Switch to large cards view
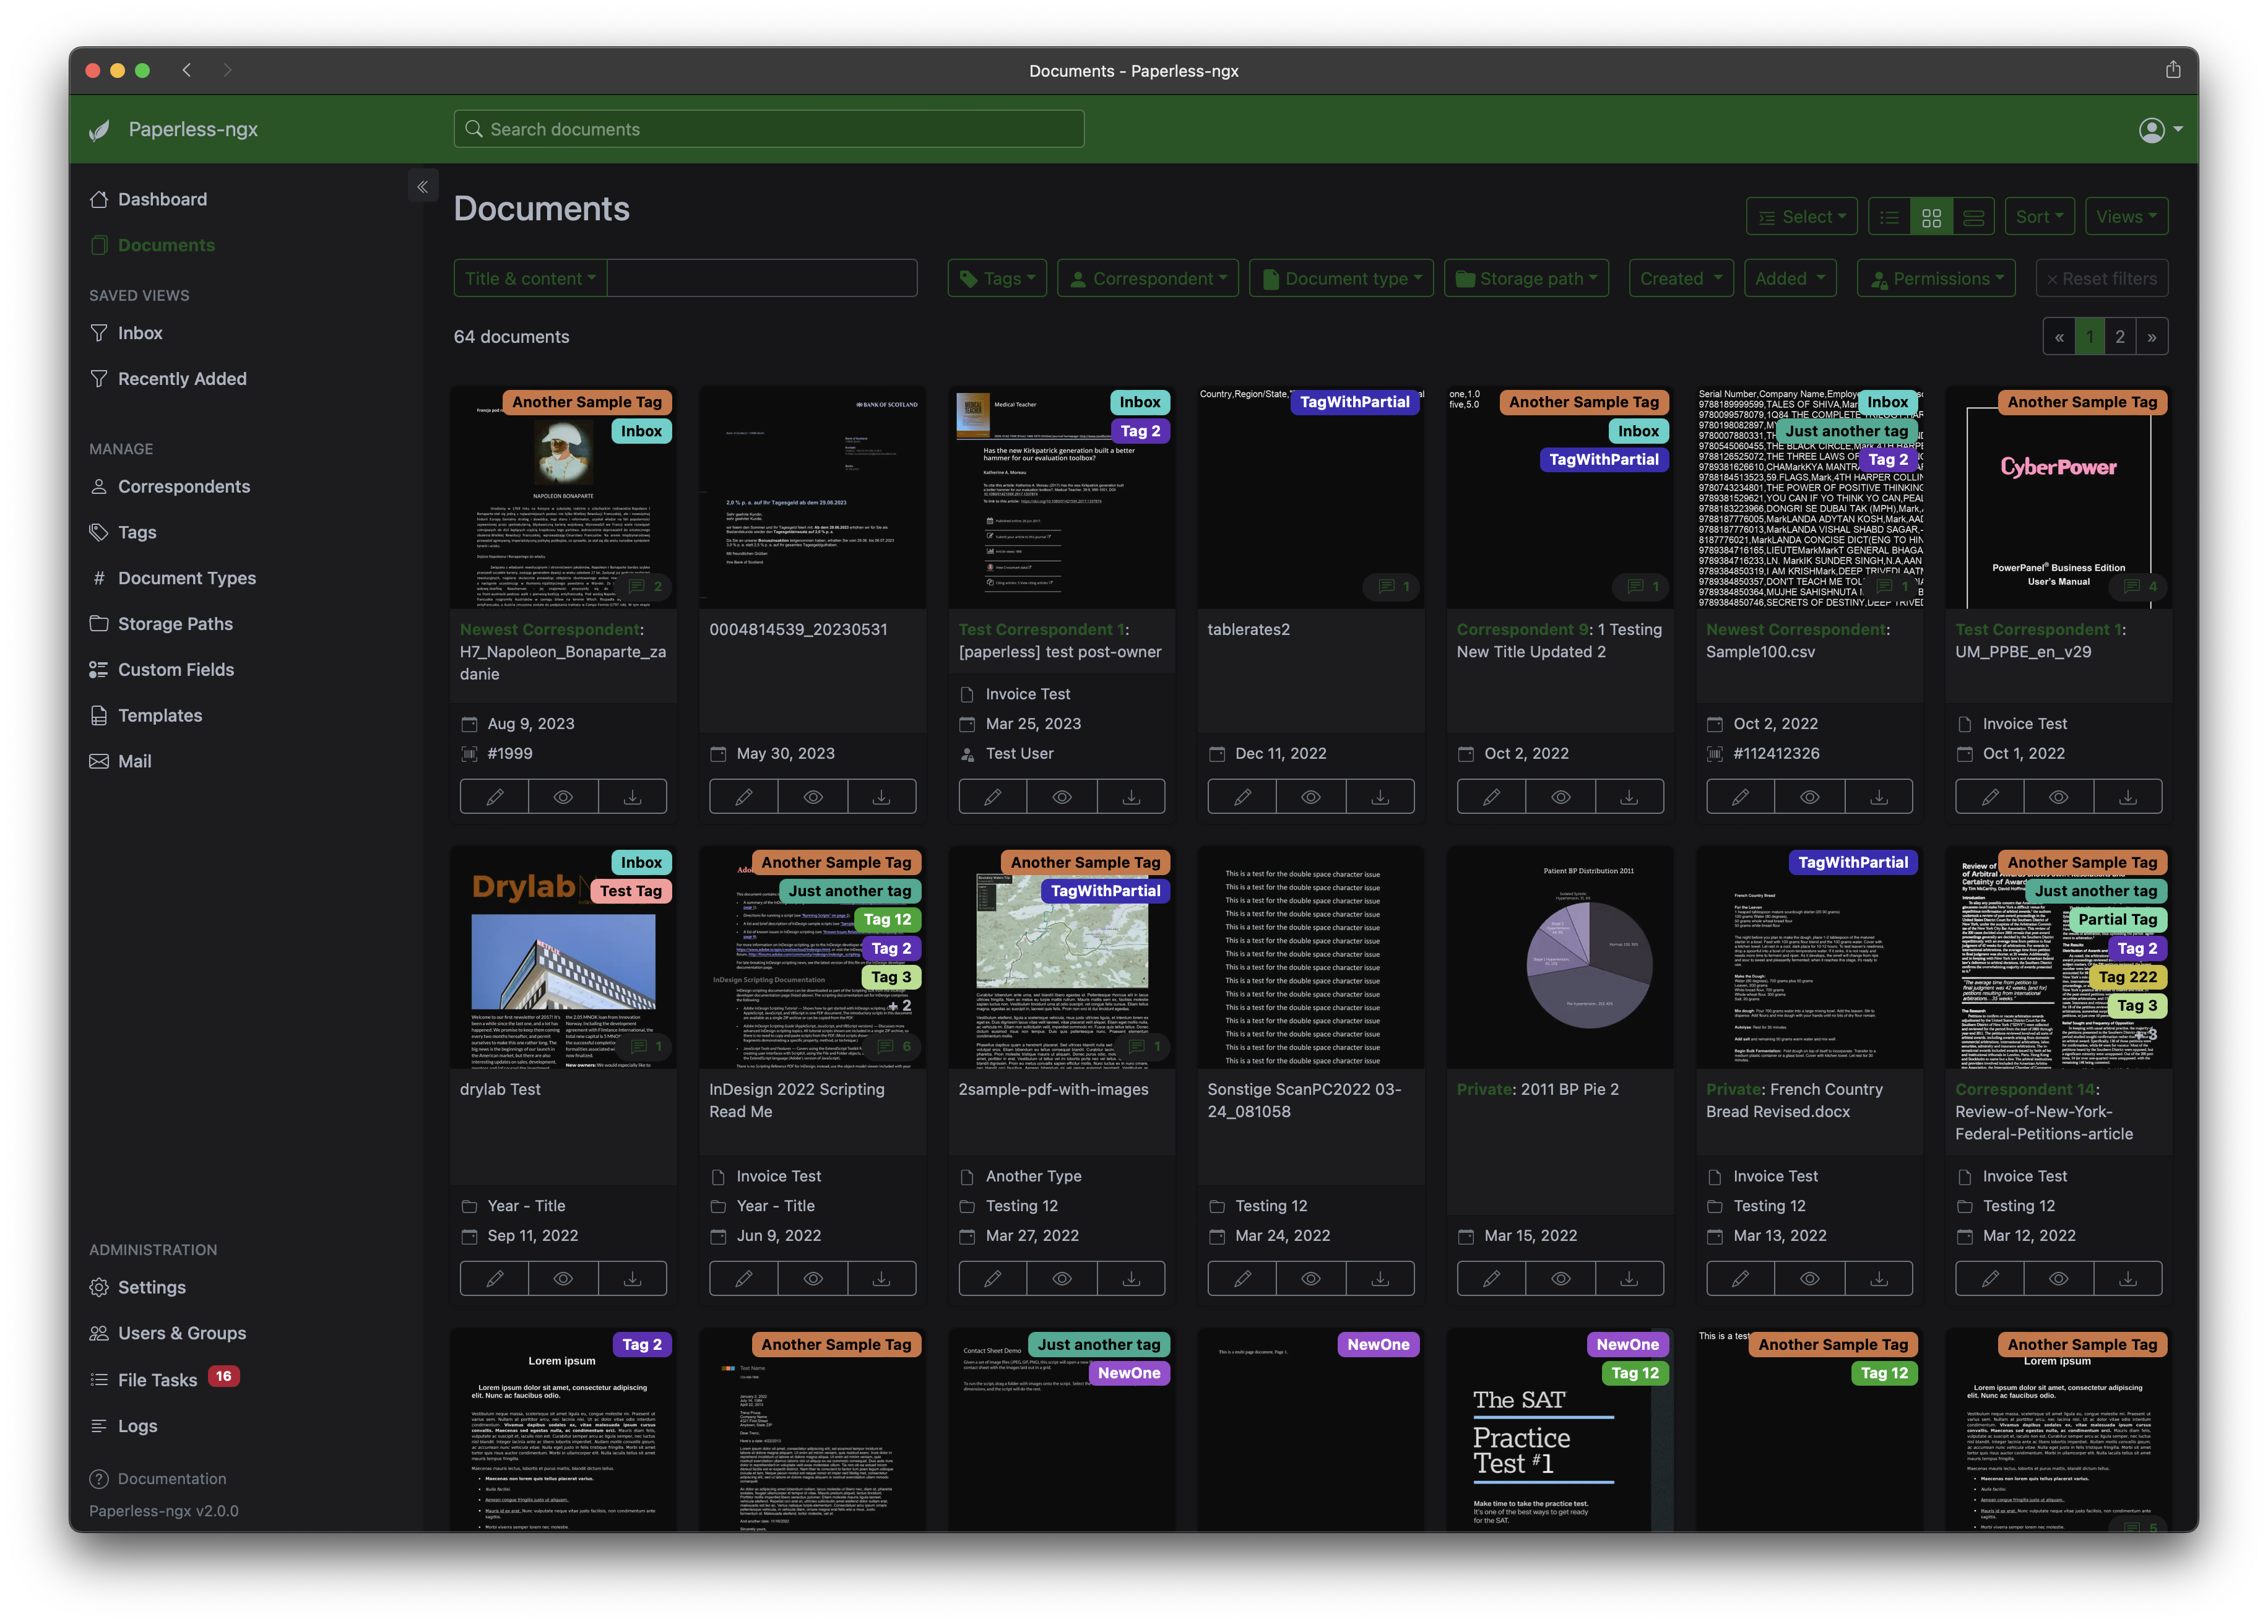The height and width of the screenshot is (1624, 2268). click(x=1973, y=217)
